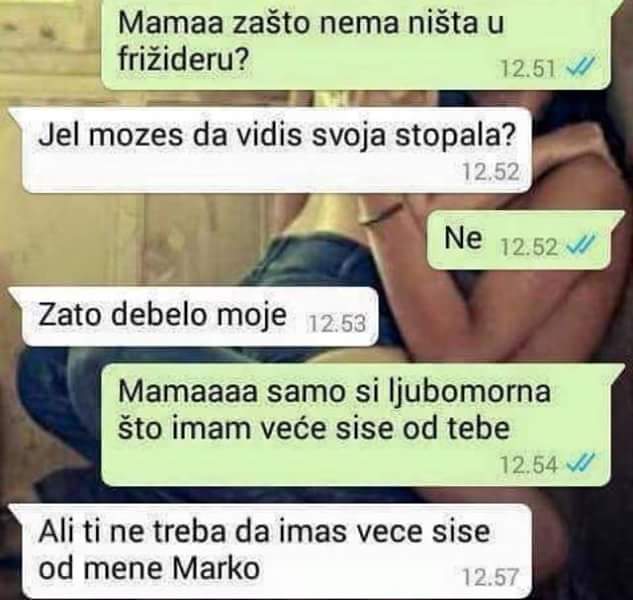Tap the "Mamaaaa samo si ljubomorna" message bubble

(357, 424)
